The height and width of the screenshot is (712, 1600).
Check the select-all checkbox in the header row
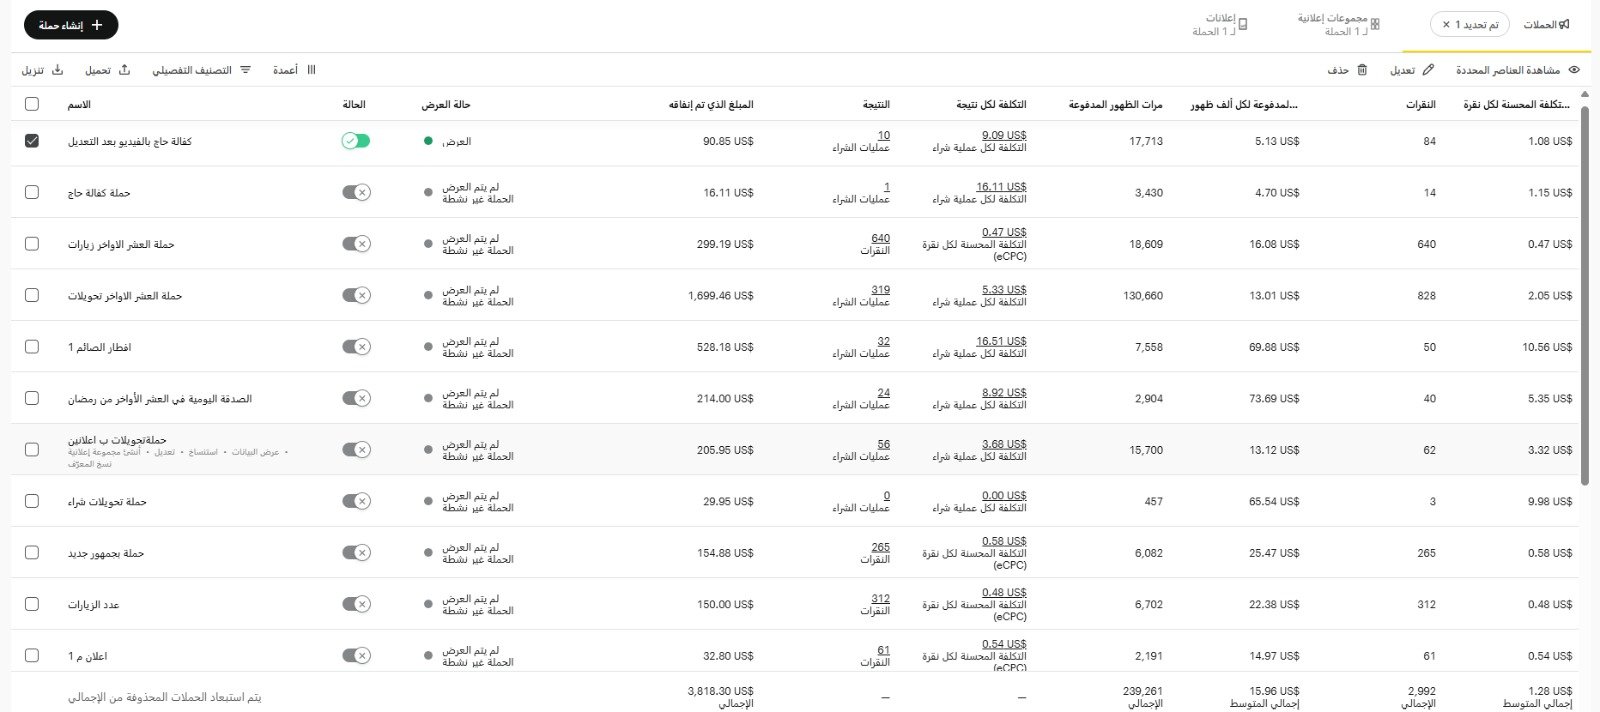(x=32, y=104)
